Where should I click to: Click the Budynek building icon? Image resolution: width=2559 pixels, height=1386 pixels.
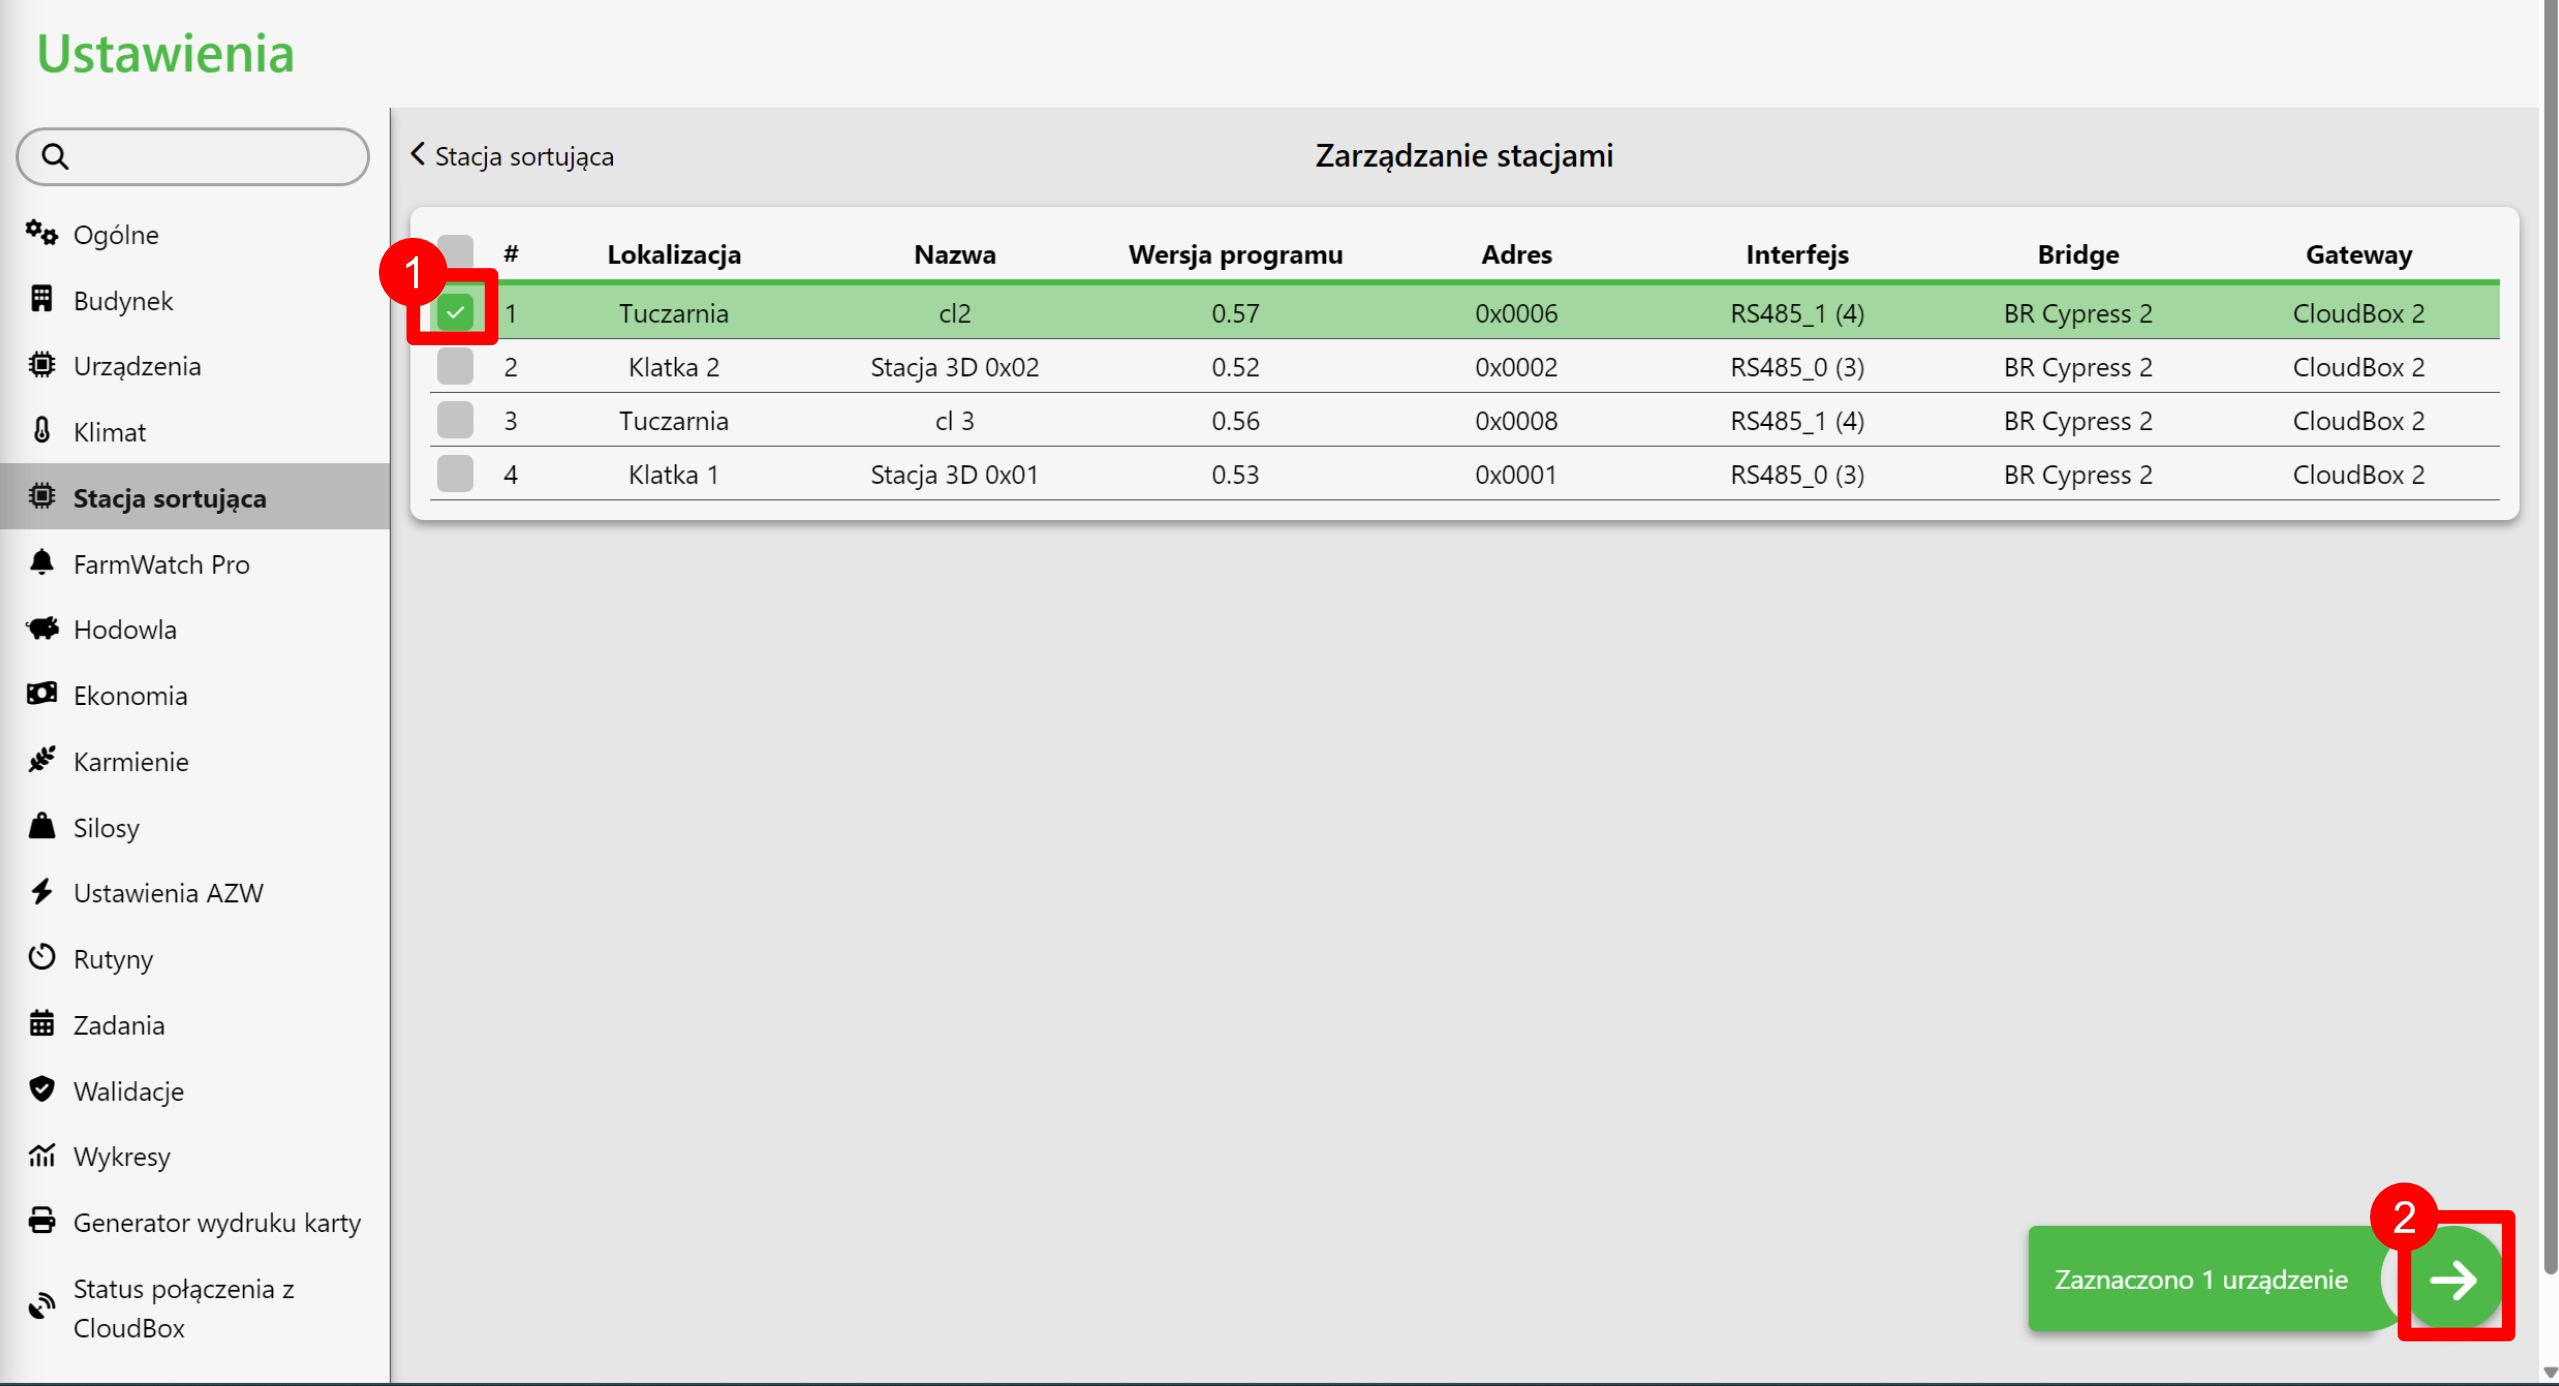pyautogui.click(x=41, y=299)
